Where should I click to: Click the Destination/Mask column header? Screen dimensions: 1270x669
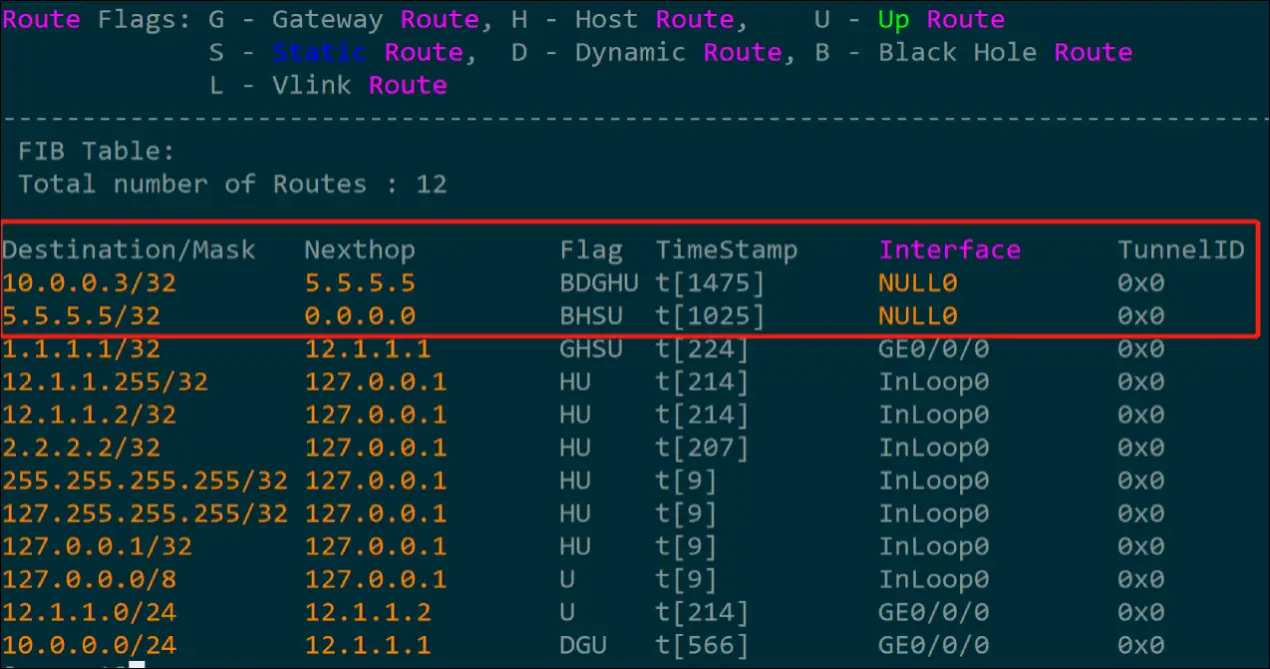coord(129,250)
